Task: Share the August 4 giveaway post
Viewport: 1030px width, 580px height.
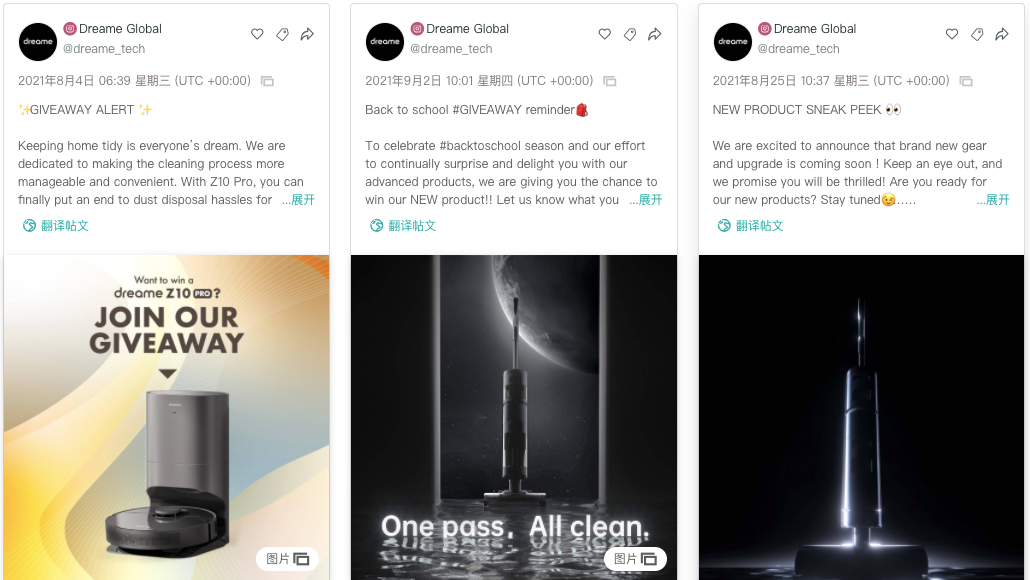Action: [x=307, y=34]
